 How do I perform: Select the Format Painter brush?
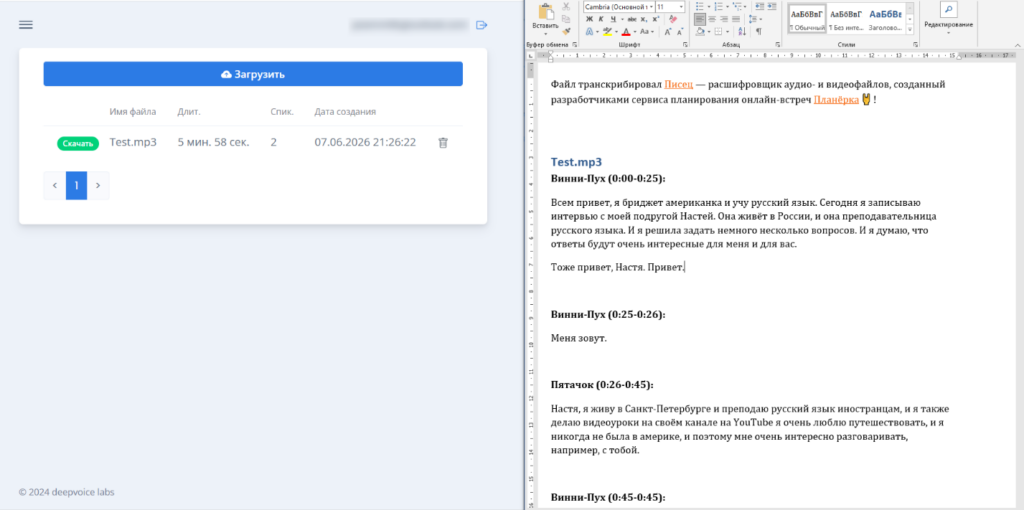point(566,31)
